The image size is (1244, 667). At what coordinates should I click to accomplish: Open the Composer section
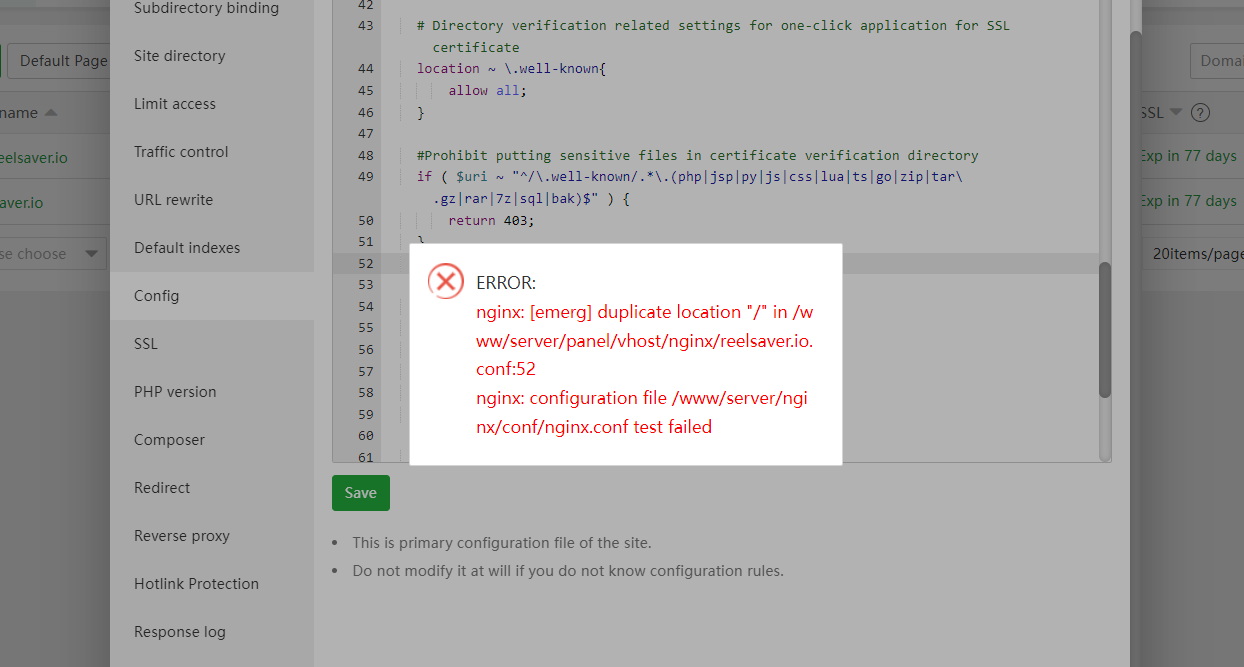[x=169, y=440]
